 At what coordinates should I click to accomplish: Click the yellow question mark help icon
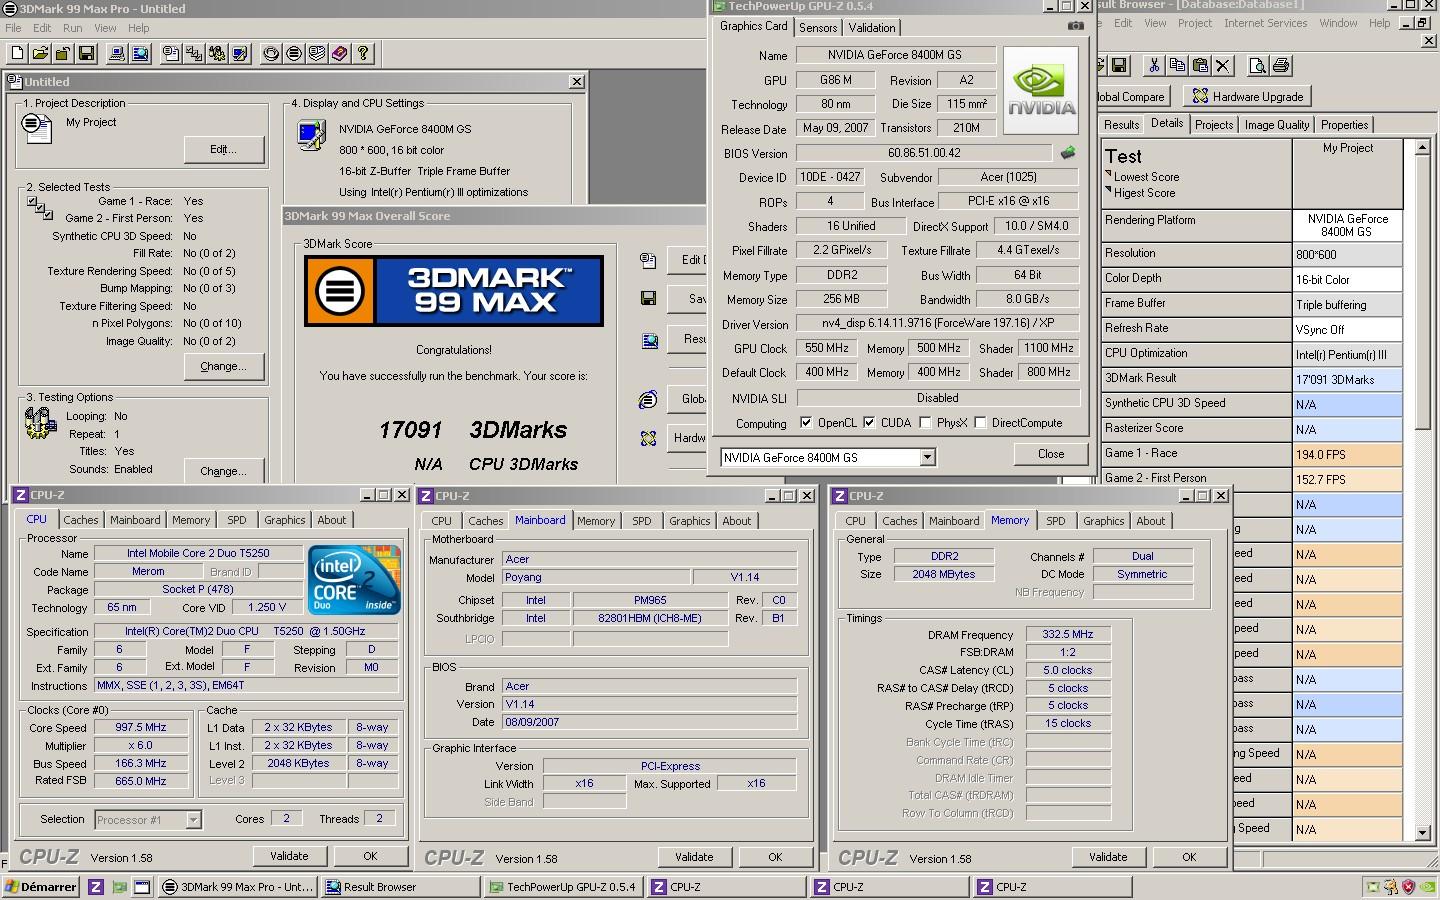coord(363,53)
